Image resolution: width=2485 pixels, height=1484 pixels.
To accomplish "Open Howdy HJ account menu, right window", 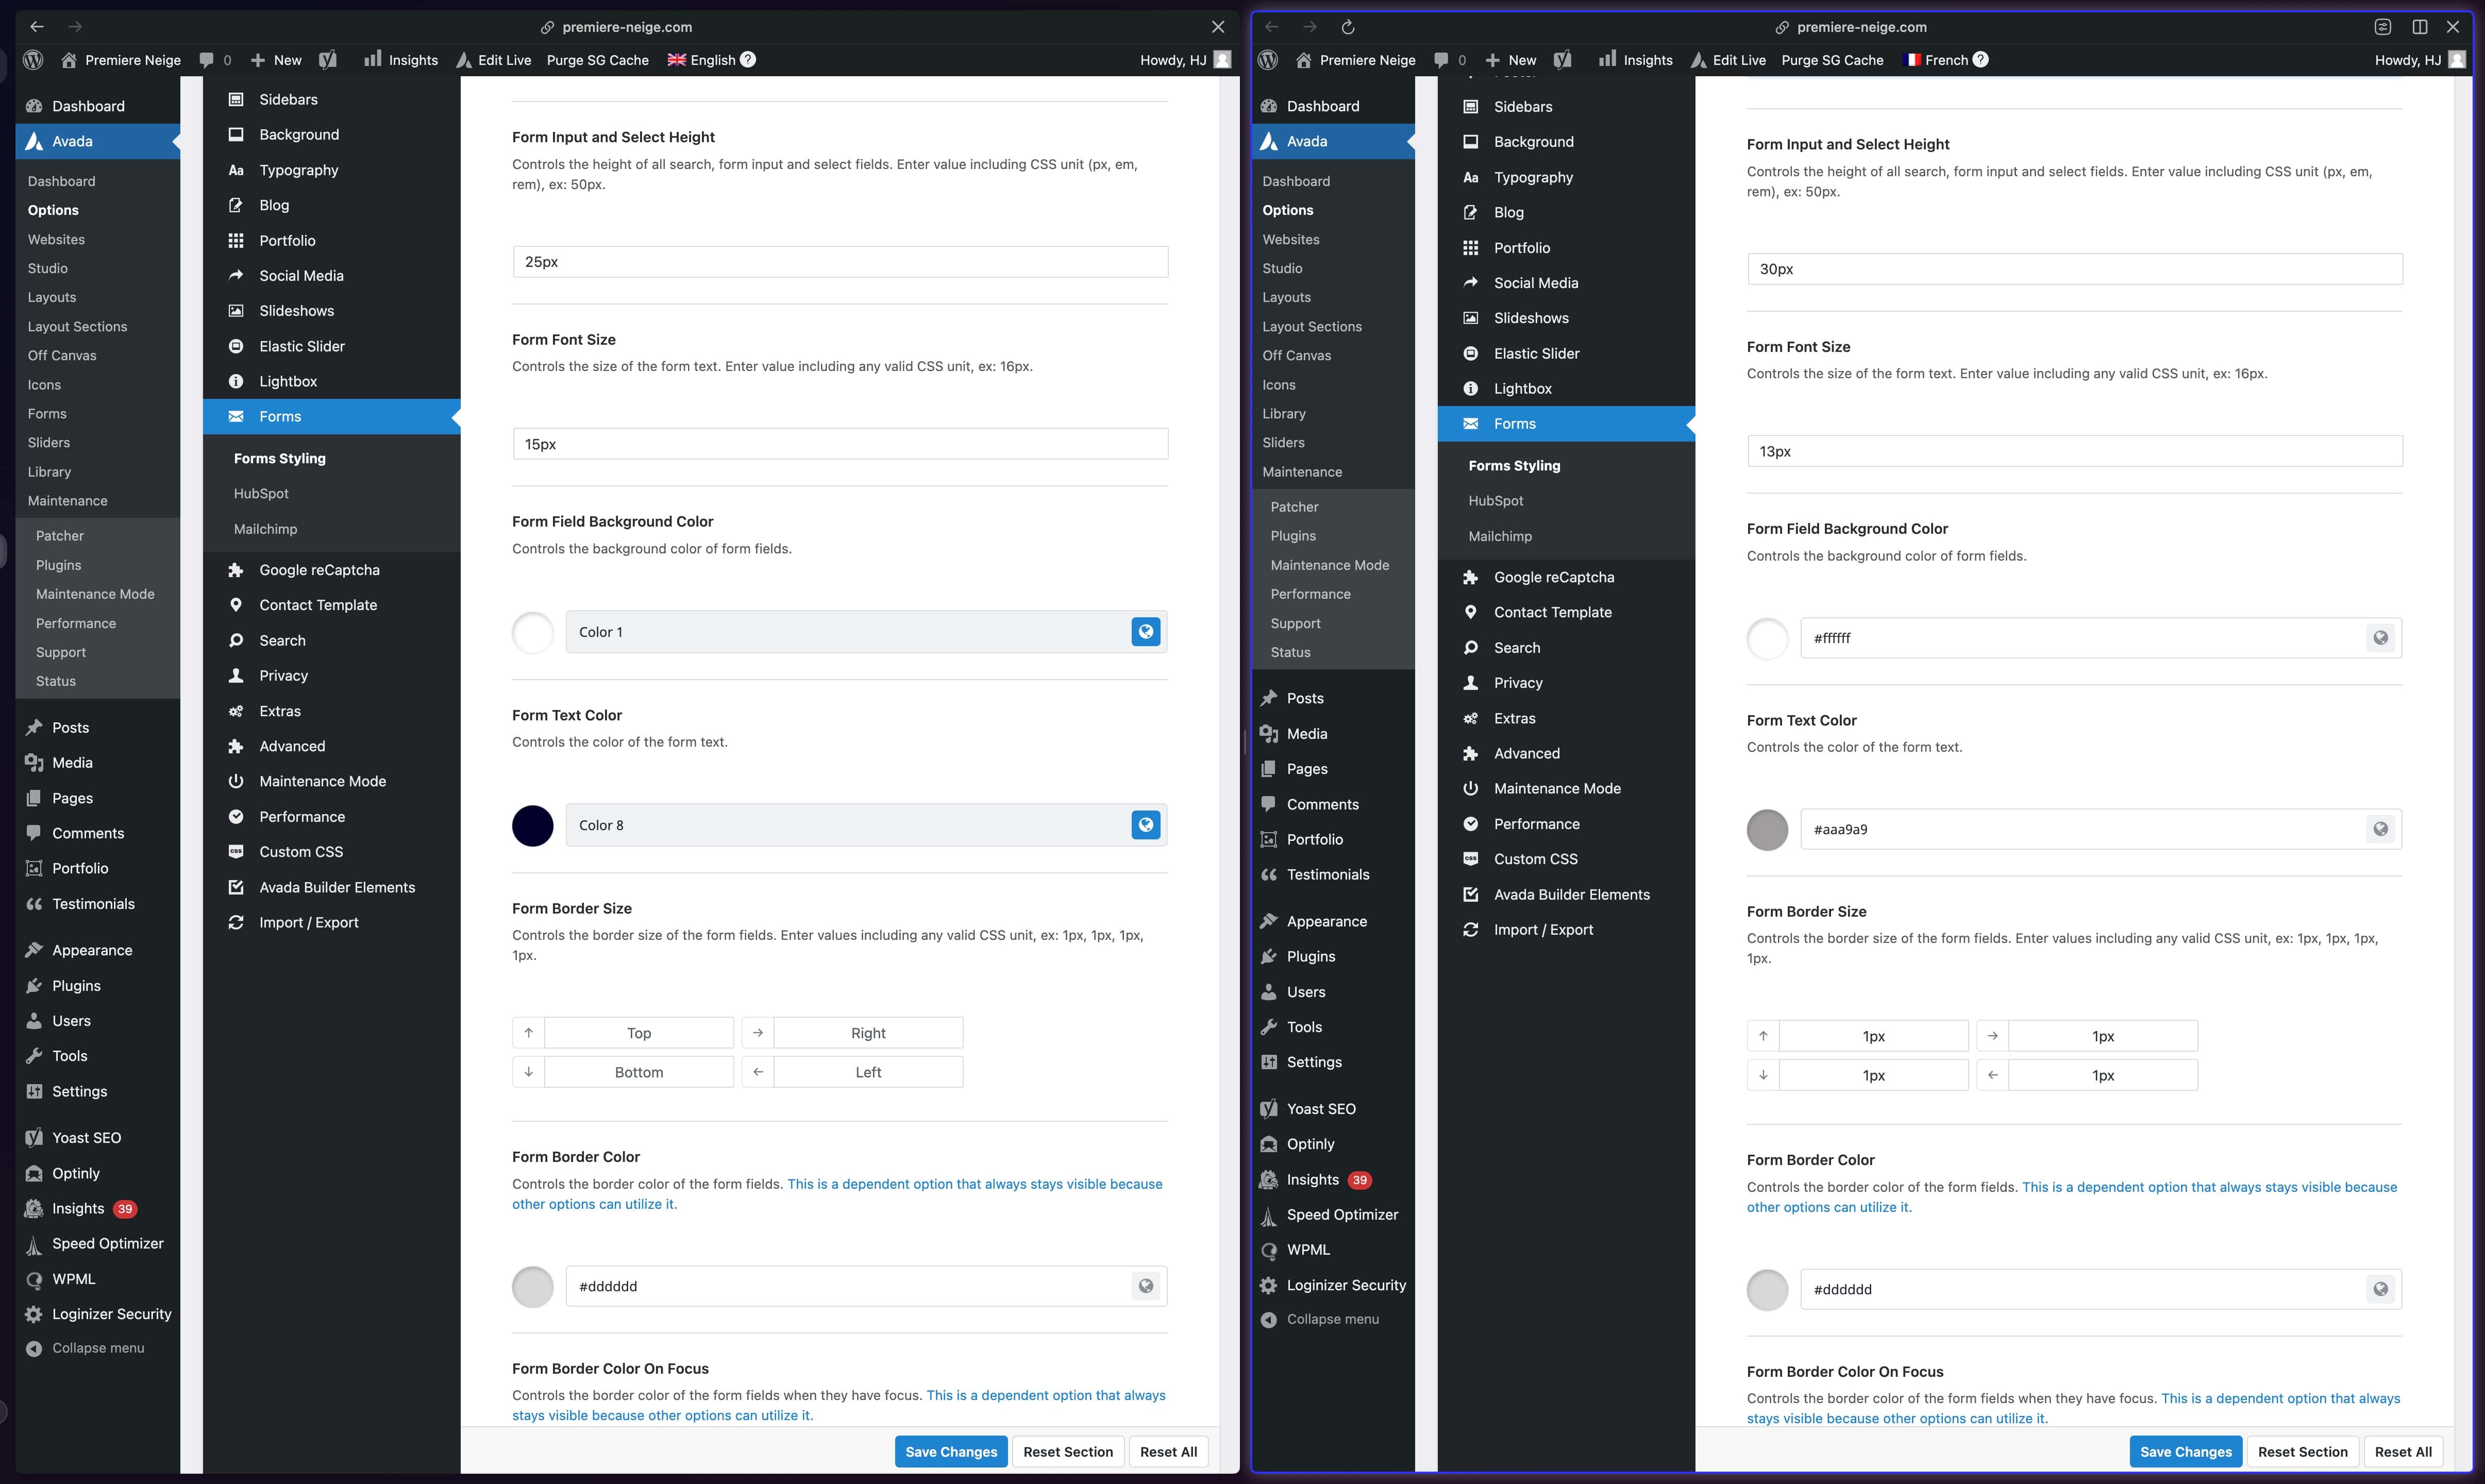I will coord(2419,60).
